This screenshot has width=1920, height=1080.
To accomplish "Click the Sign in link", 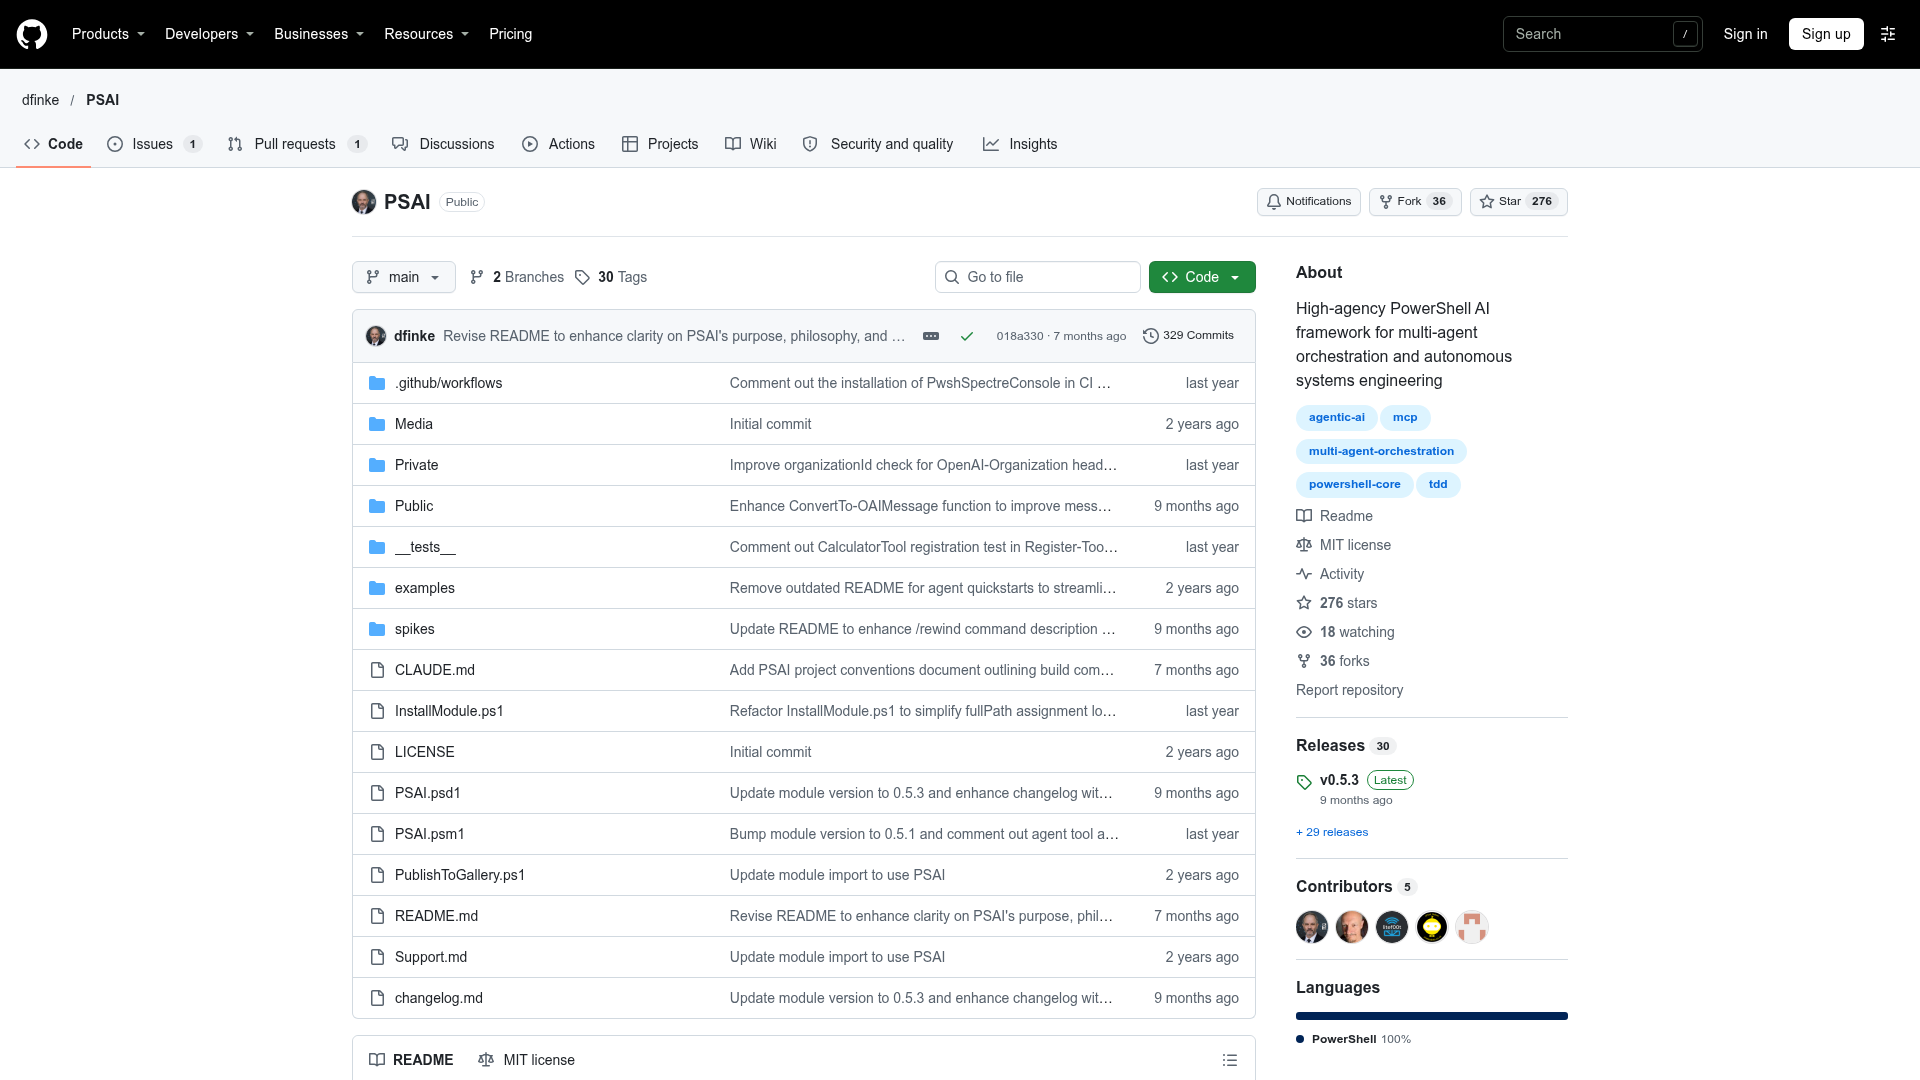I will tap(1745, 34).
